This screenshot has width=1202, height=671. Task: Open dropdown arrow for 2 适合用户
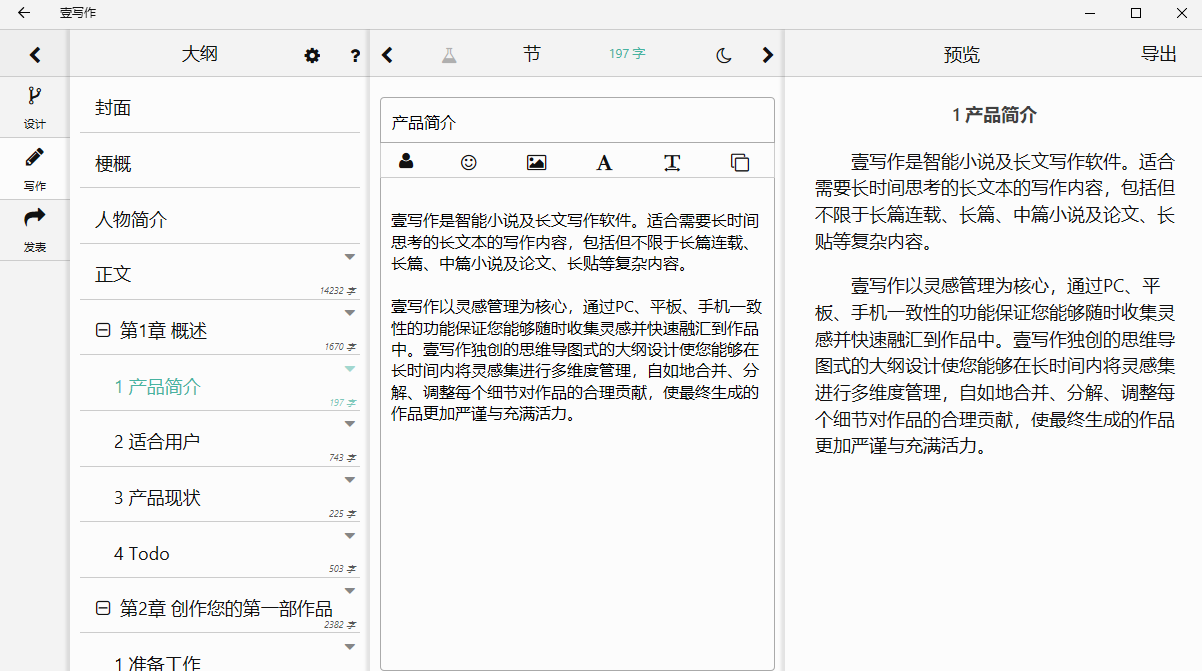tap(350, 424)
